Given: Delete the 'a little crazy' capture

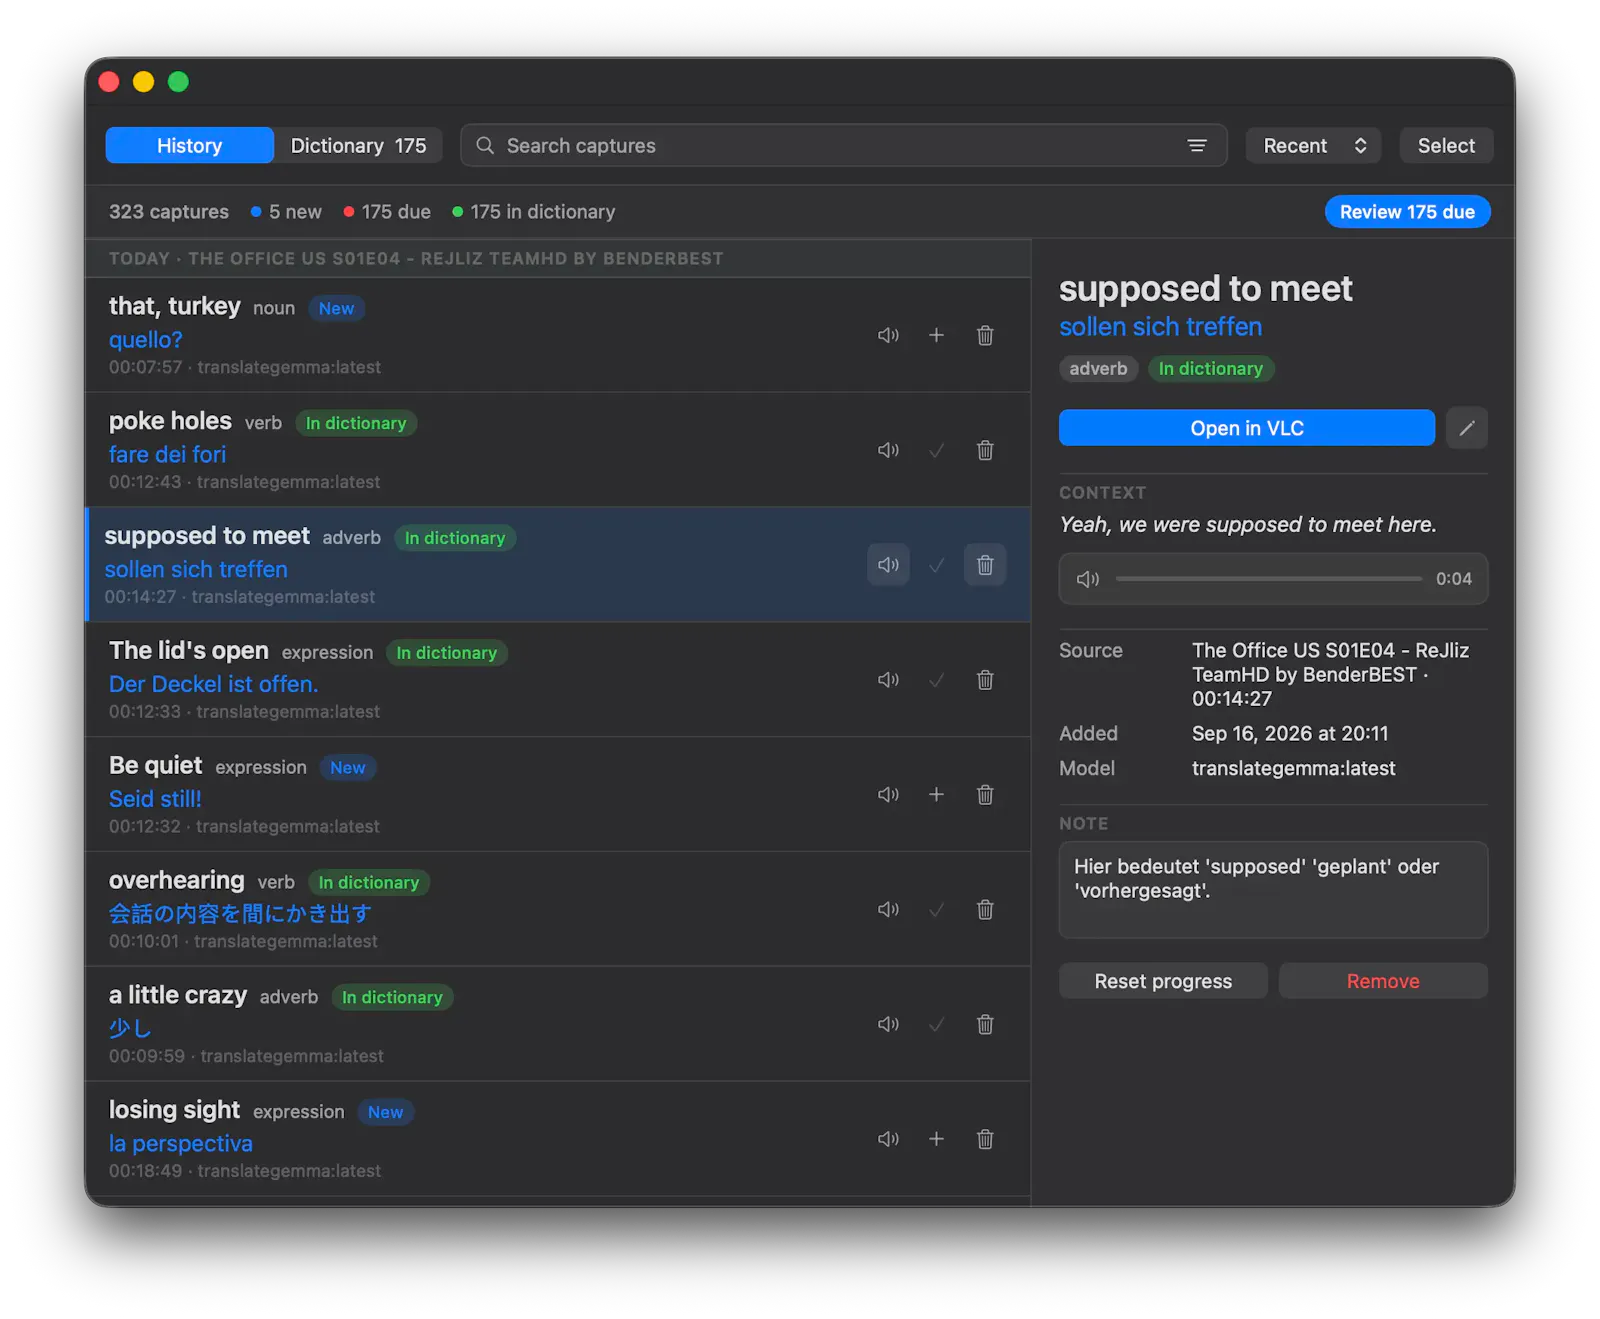Looking at the screenshot, I should click(985, 1024).
